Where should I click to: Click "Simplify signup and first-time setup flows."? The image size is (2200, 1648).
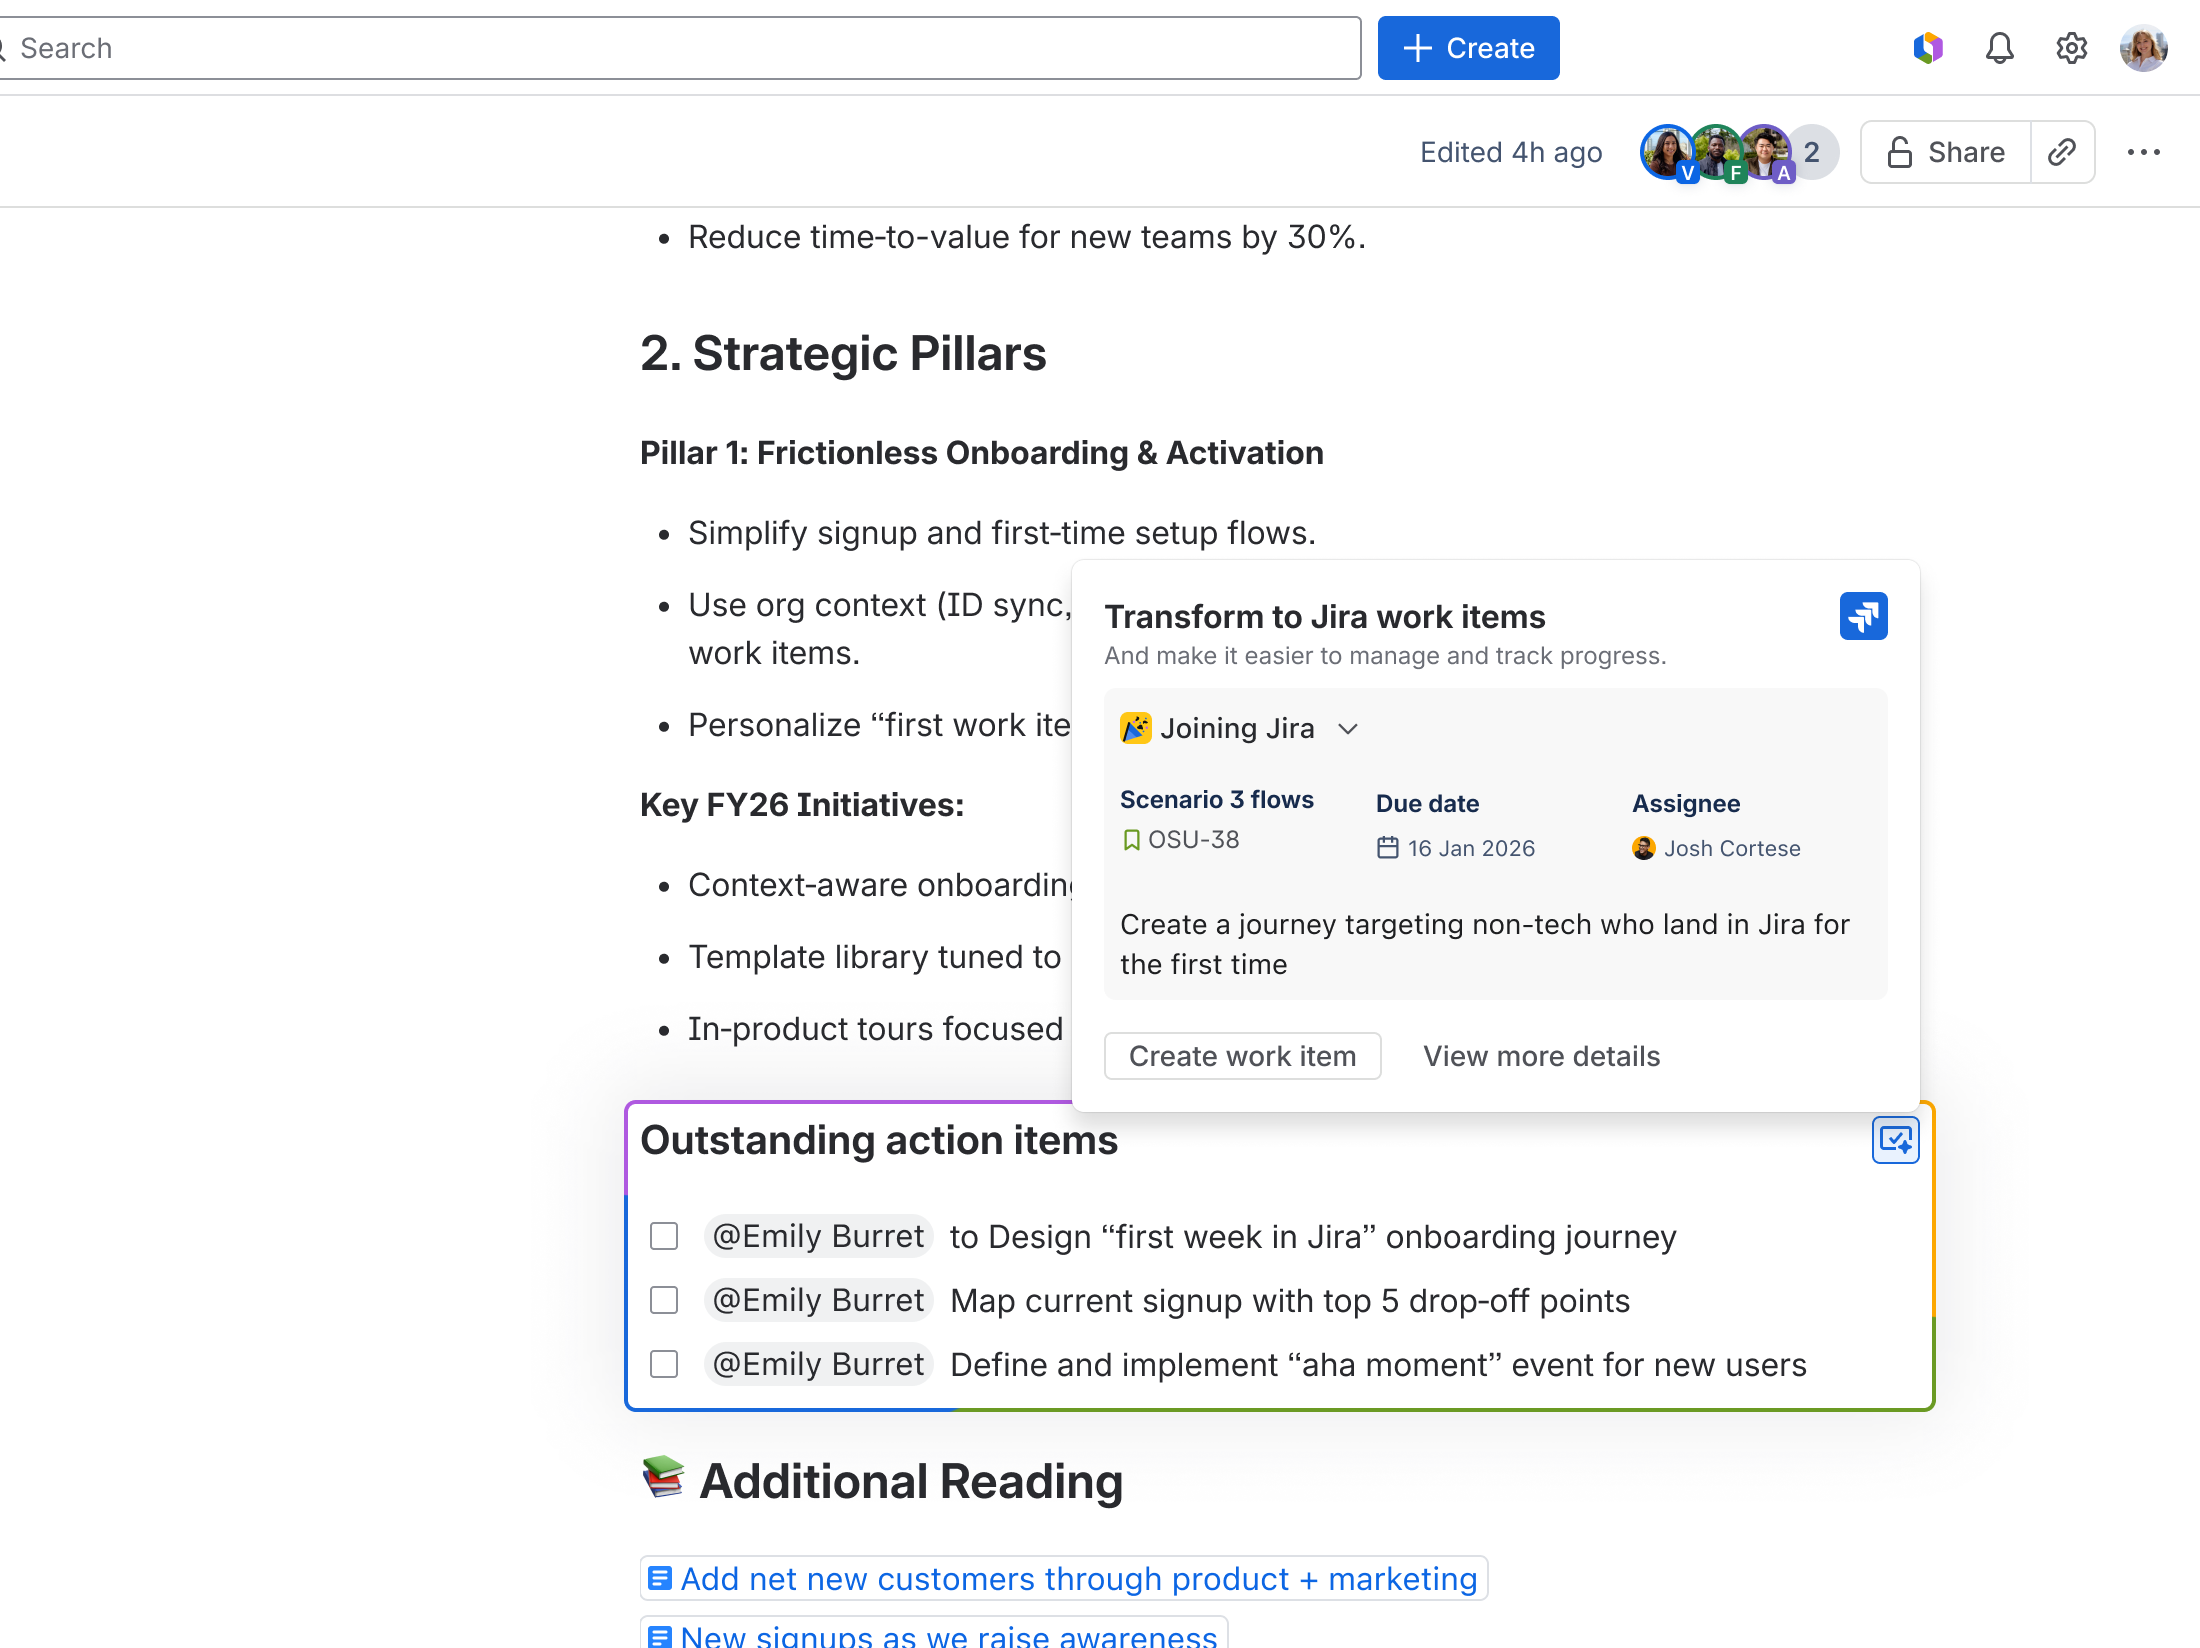[x=1002, y=533]
